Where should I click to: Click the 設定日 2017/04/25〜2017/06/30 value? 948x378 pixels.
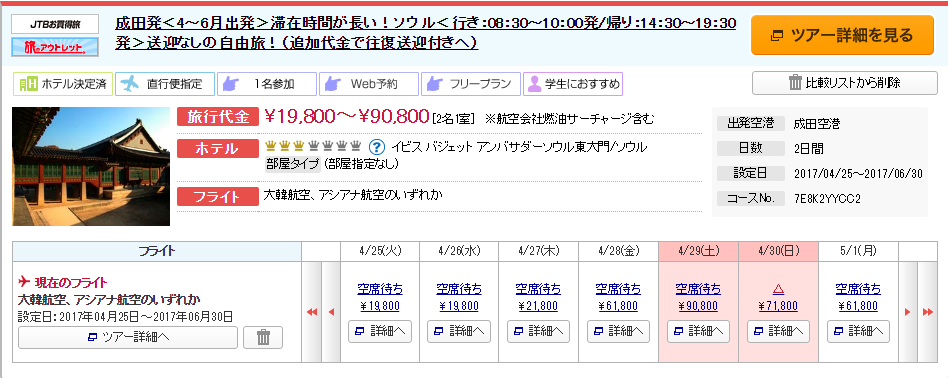pos(858,174)
